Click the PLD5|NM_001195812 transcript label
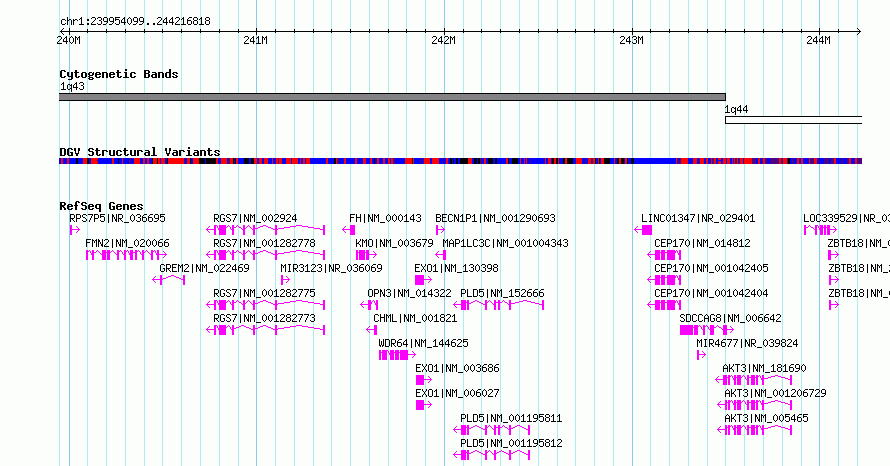The width and height of the screenshot is (890, 466). (x=511, y=443)
